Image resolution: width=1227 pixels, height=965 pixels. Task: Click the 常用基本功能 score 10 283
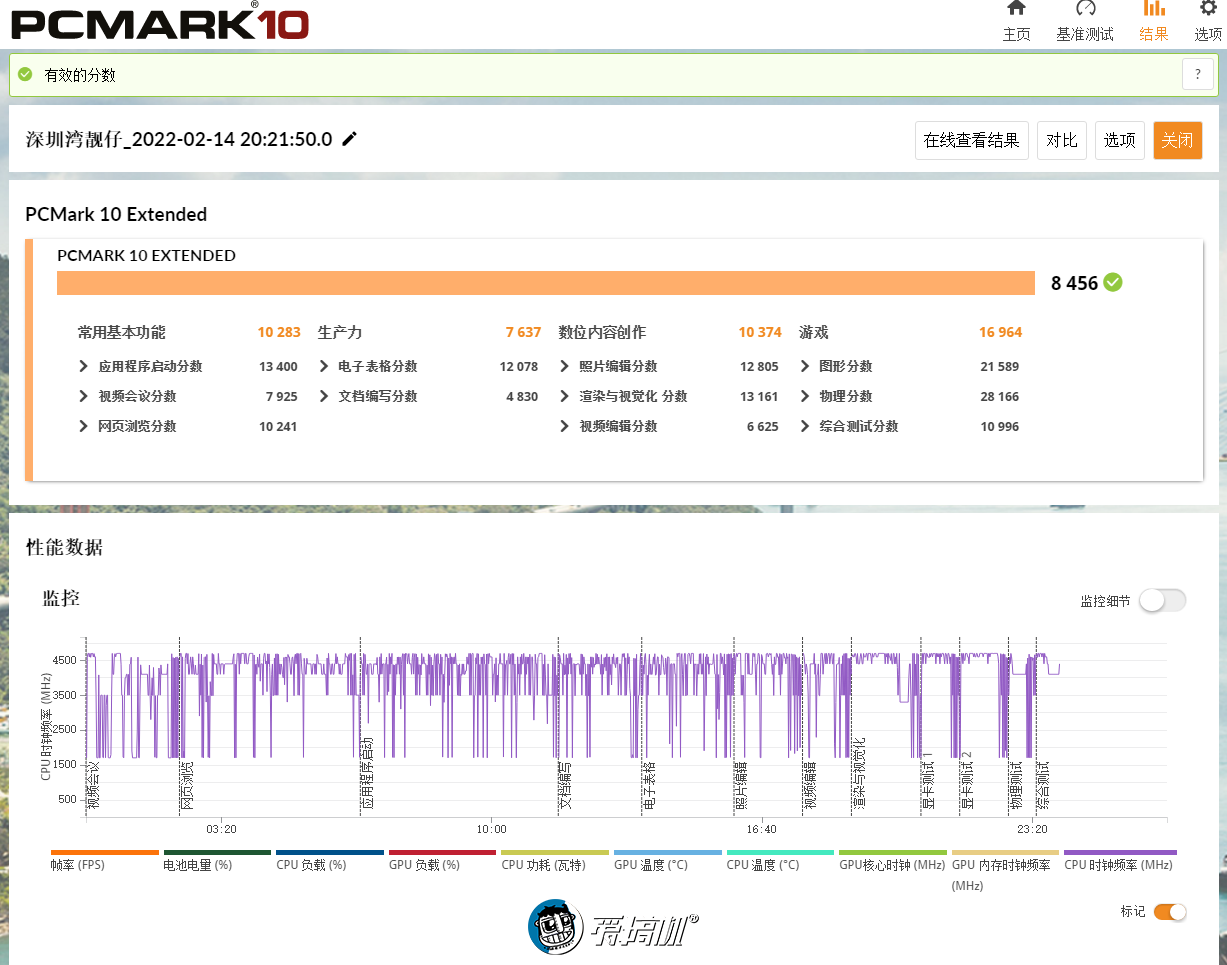(x=279, y=333)
